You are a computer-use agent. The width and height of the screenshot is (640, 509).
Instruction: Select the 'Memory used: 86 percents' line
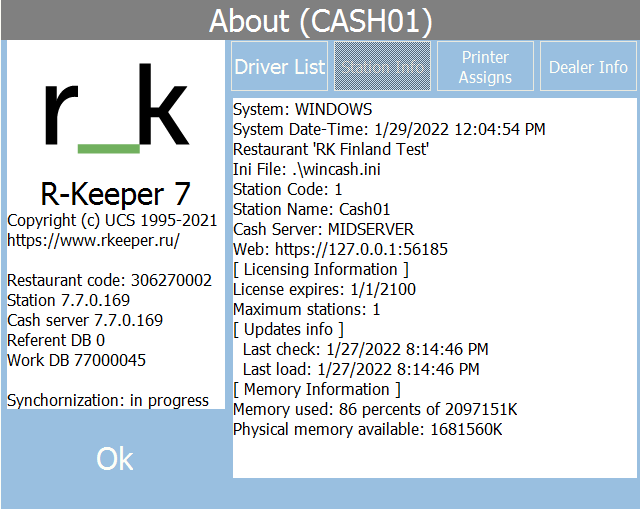(x=375, y=409)
